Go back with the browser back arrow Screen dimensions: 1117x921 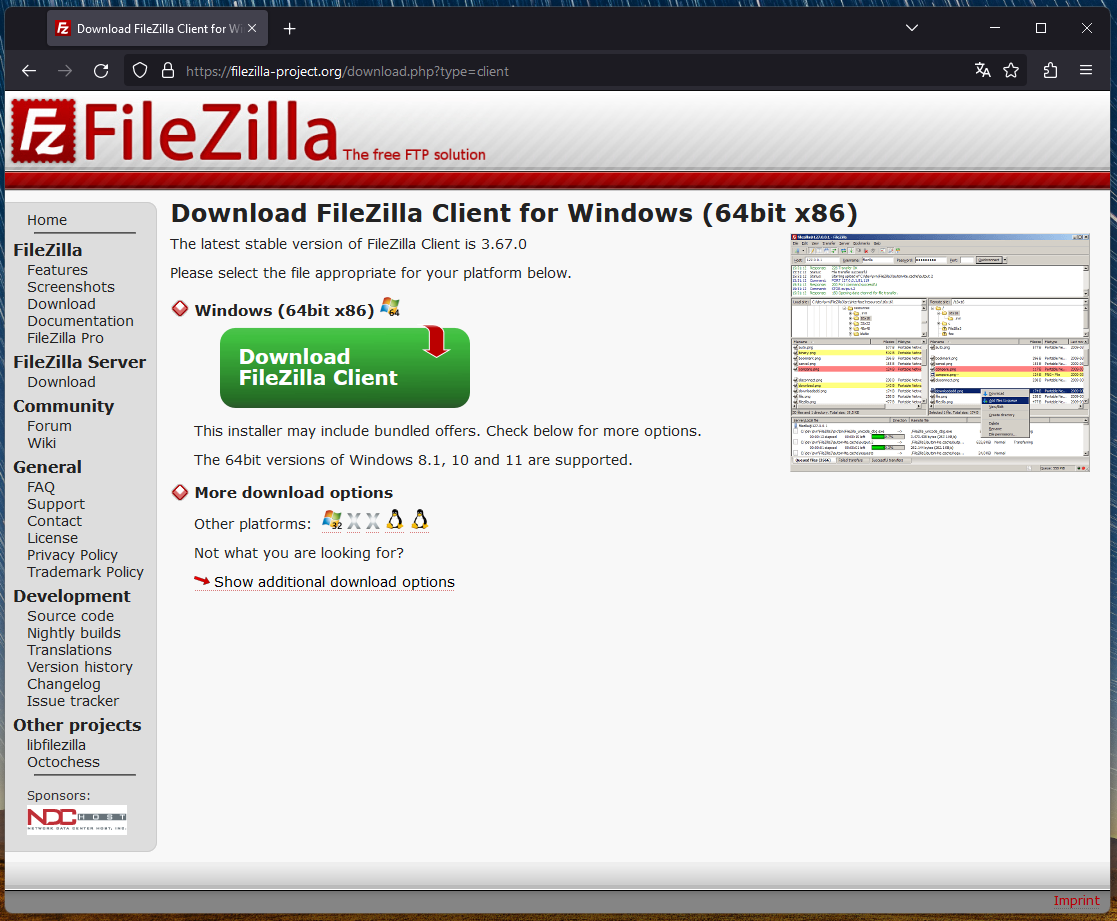28,71
